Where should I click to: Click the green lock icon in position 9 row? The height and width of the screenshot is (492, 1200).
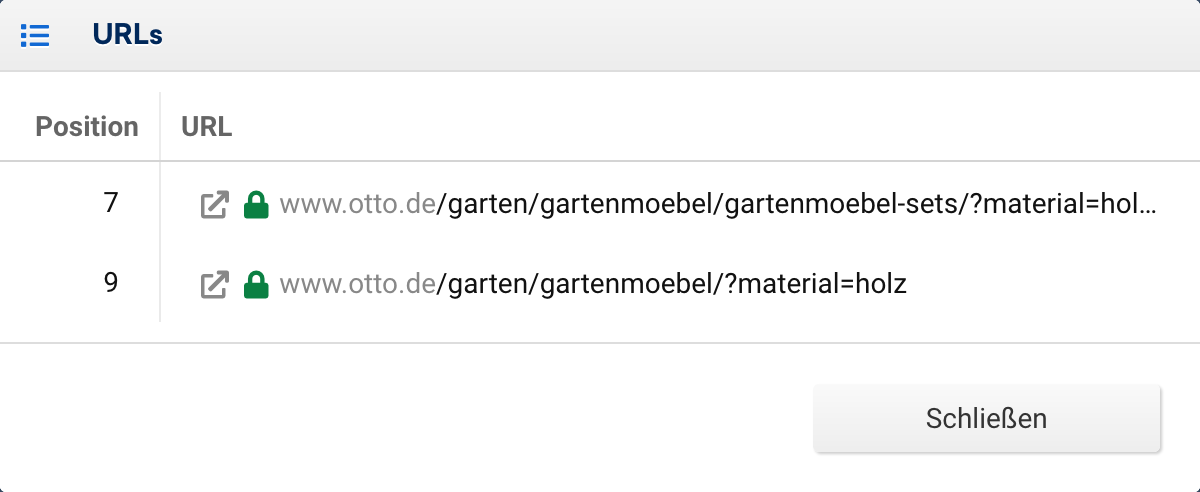pyautogui.click(x=257, y=285)
